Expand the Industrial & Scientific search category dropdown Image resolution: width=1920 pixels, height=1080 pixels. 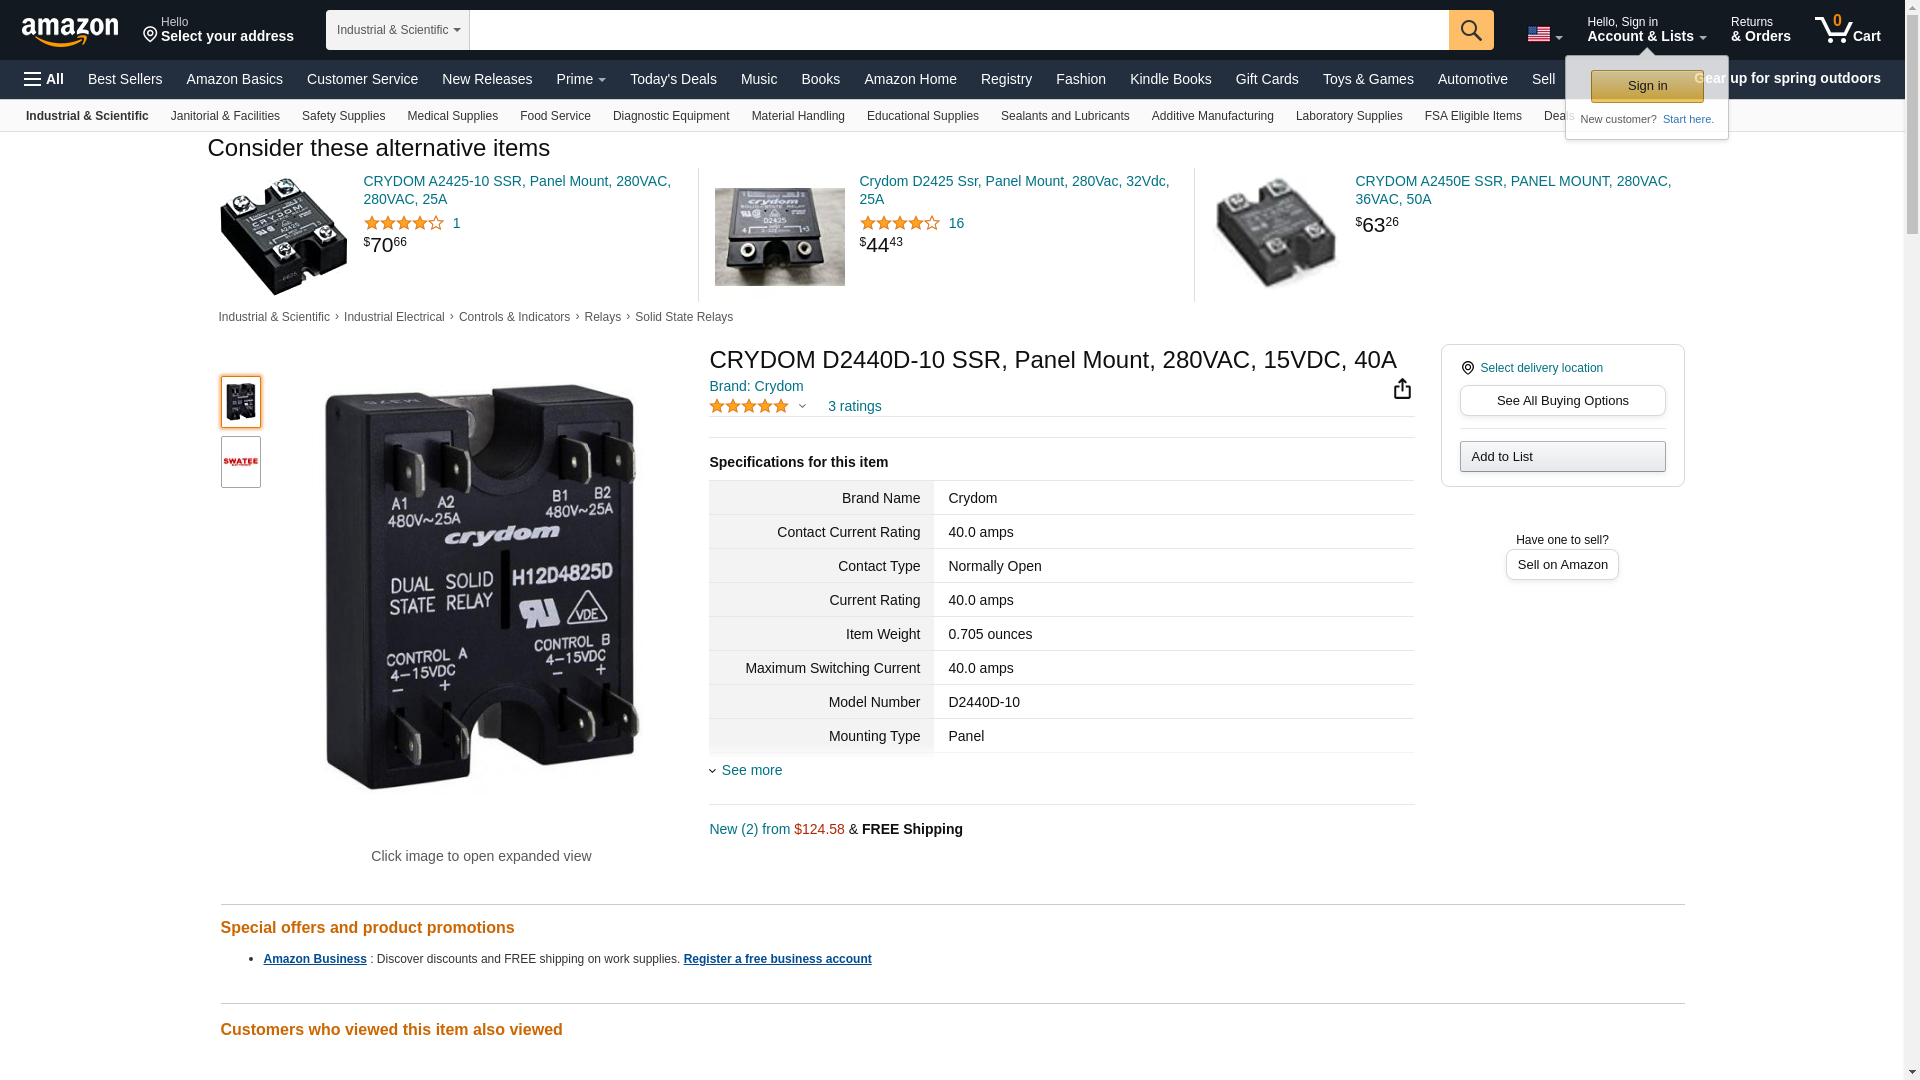point(397,30)
